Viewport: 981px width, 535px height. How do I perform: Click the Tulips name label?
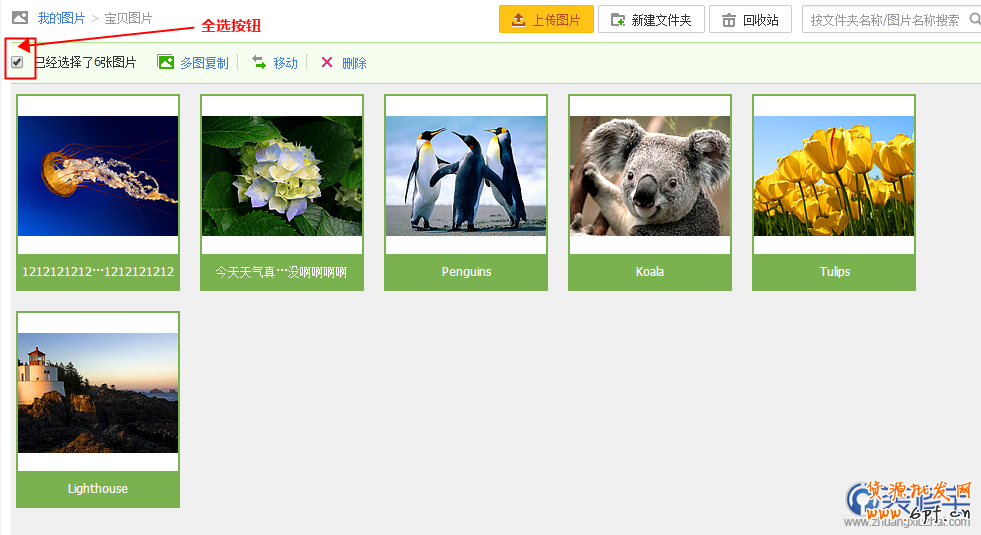click(835, 272)
